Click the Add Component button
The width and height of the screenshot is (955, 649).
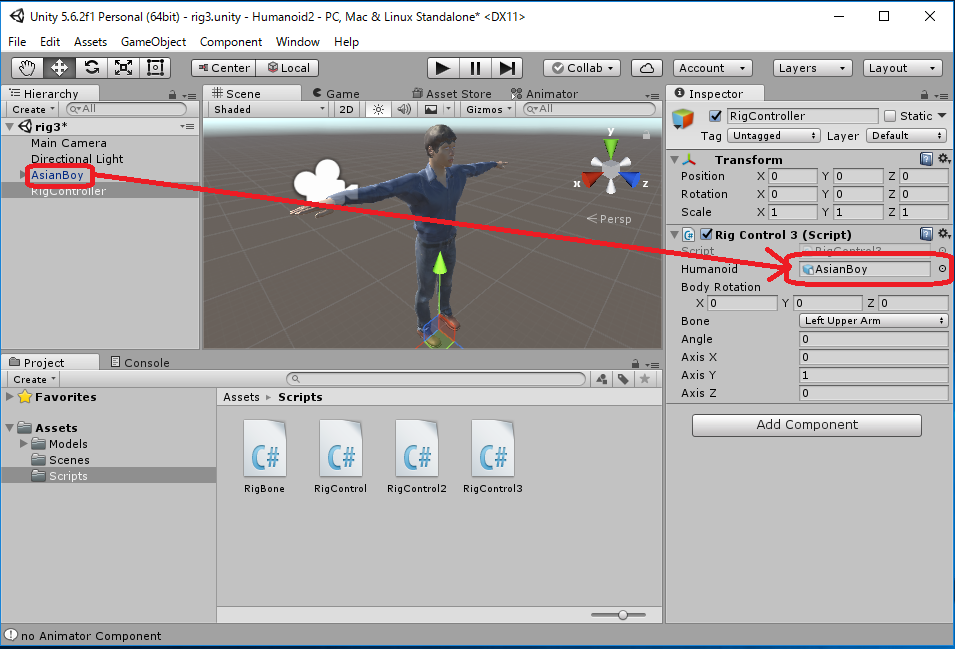point(806,425)
